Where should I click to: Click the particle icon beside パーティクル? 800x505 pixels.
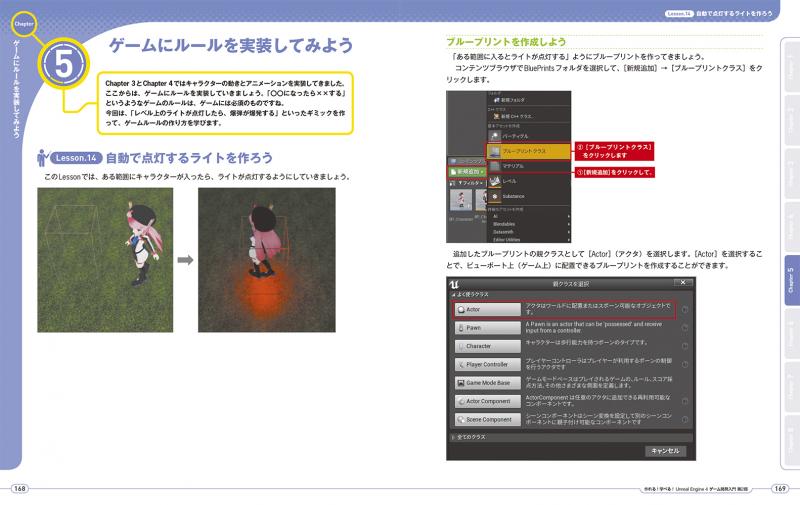[x=494, y=136]
